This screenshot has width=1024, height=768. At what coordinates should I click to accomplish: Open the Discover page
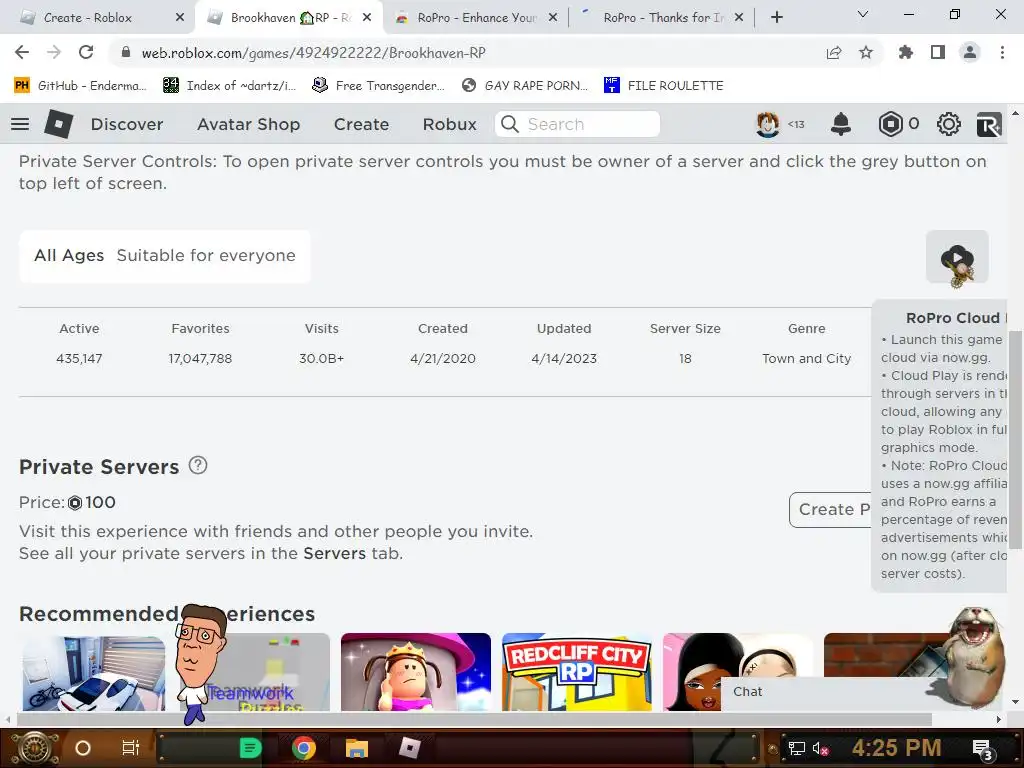coord(127,124)
